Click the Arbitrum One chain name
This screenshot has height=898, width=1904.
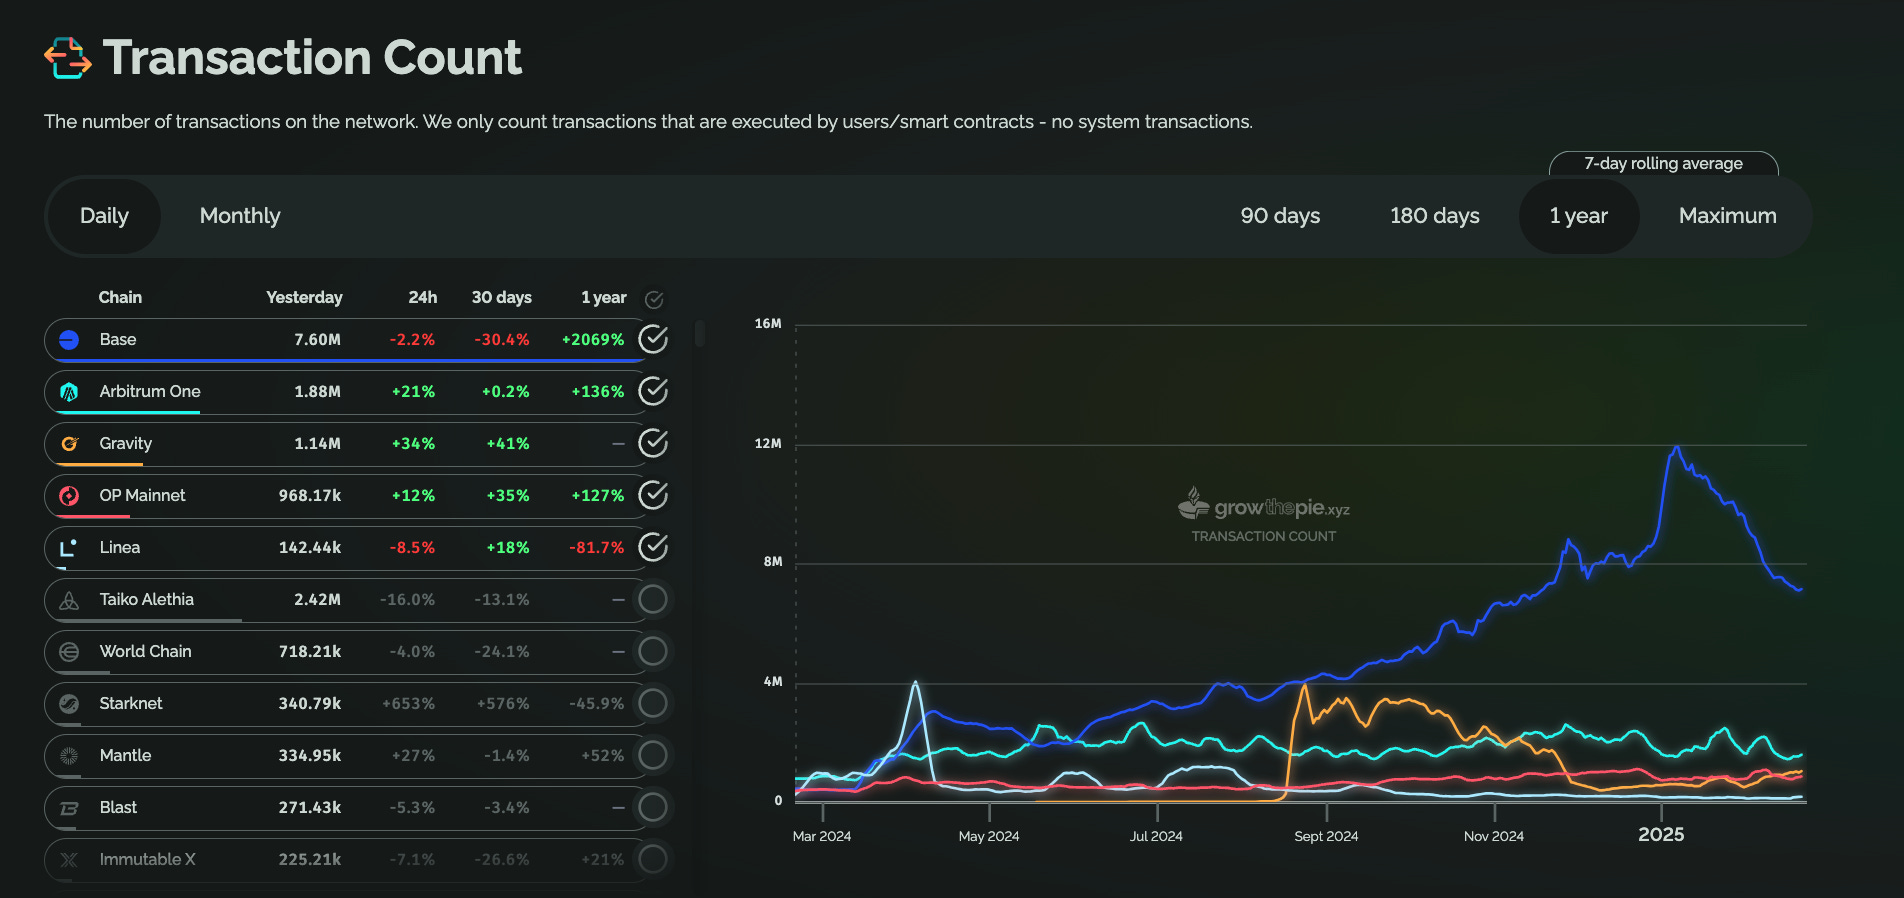(x=150, y=392)
